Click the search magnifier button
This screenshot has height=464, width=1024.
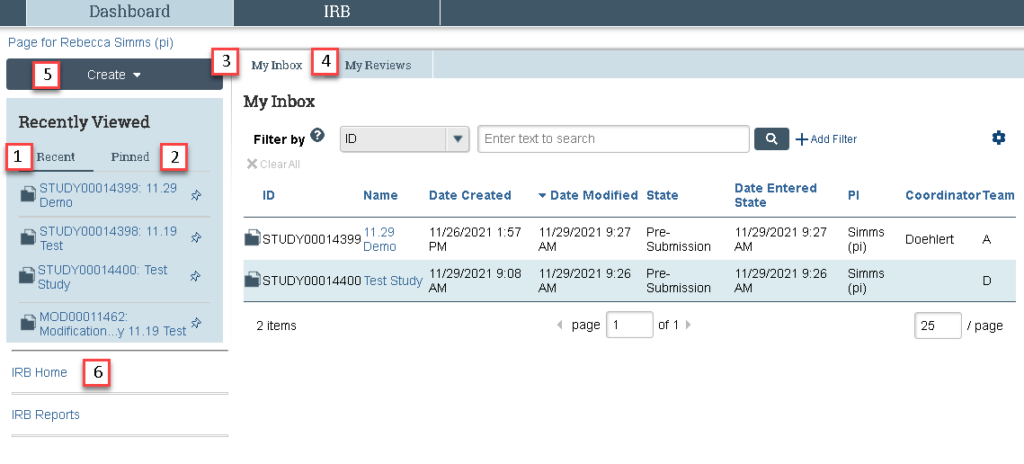(x=771, y=139)
